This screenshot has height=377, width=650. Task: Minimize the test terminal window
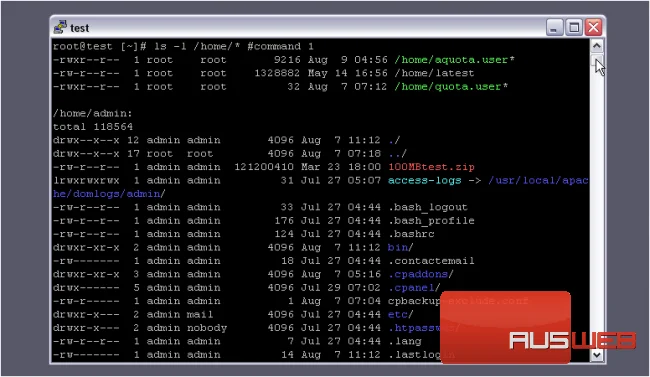(554, 27)
